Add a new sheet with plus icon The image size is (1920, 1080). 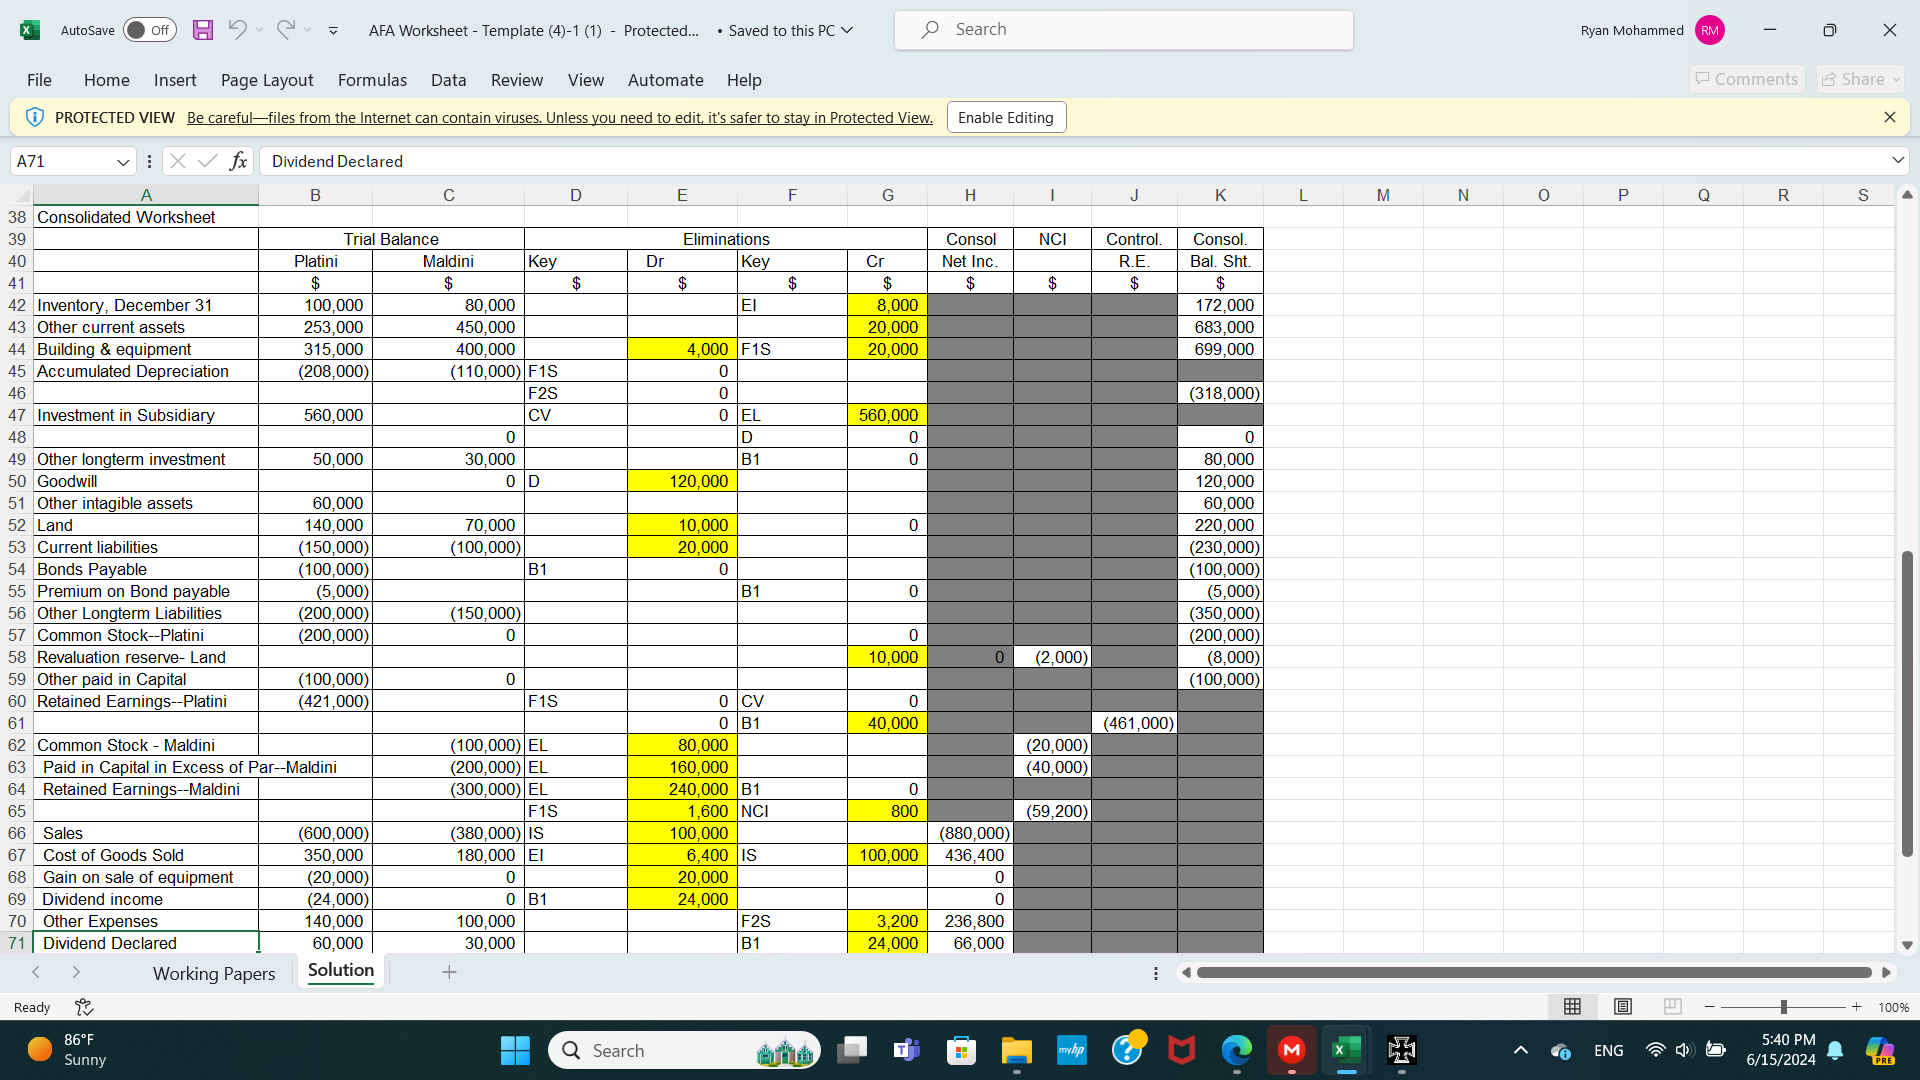[449, 972]
